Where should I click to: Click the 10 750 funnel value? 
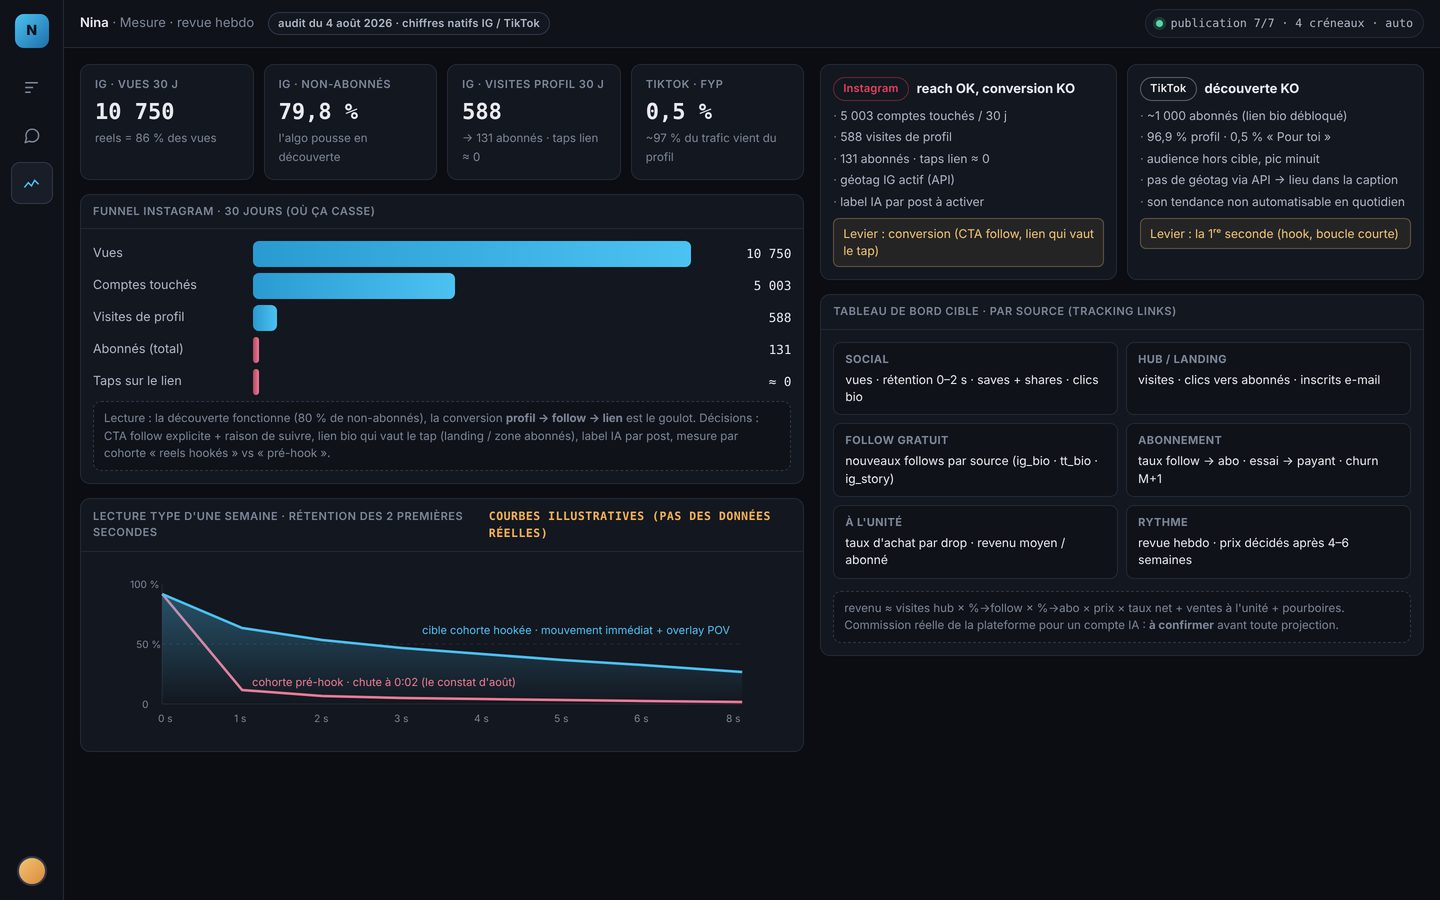pos(768,254)
